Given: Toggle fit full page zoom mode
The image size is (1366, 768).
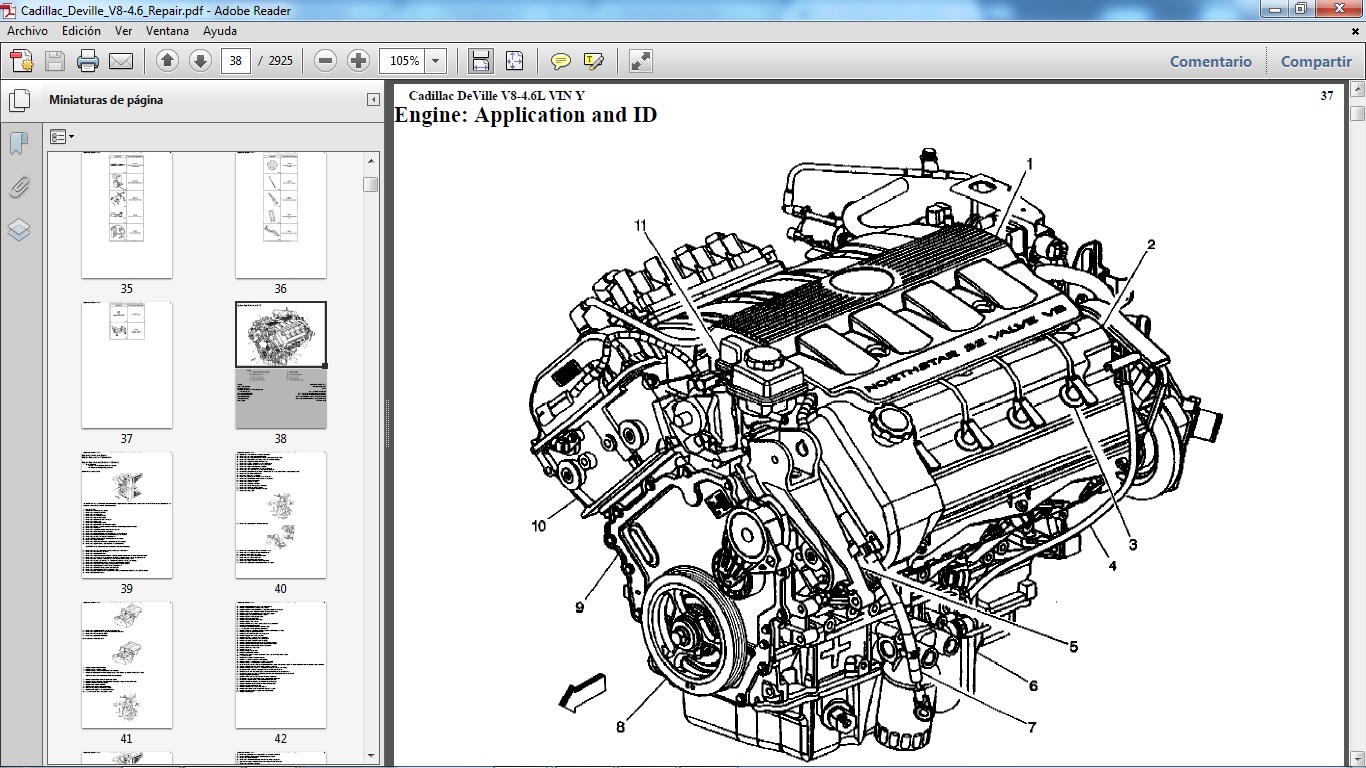Looking at the screenshot, I should [514, 60].
